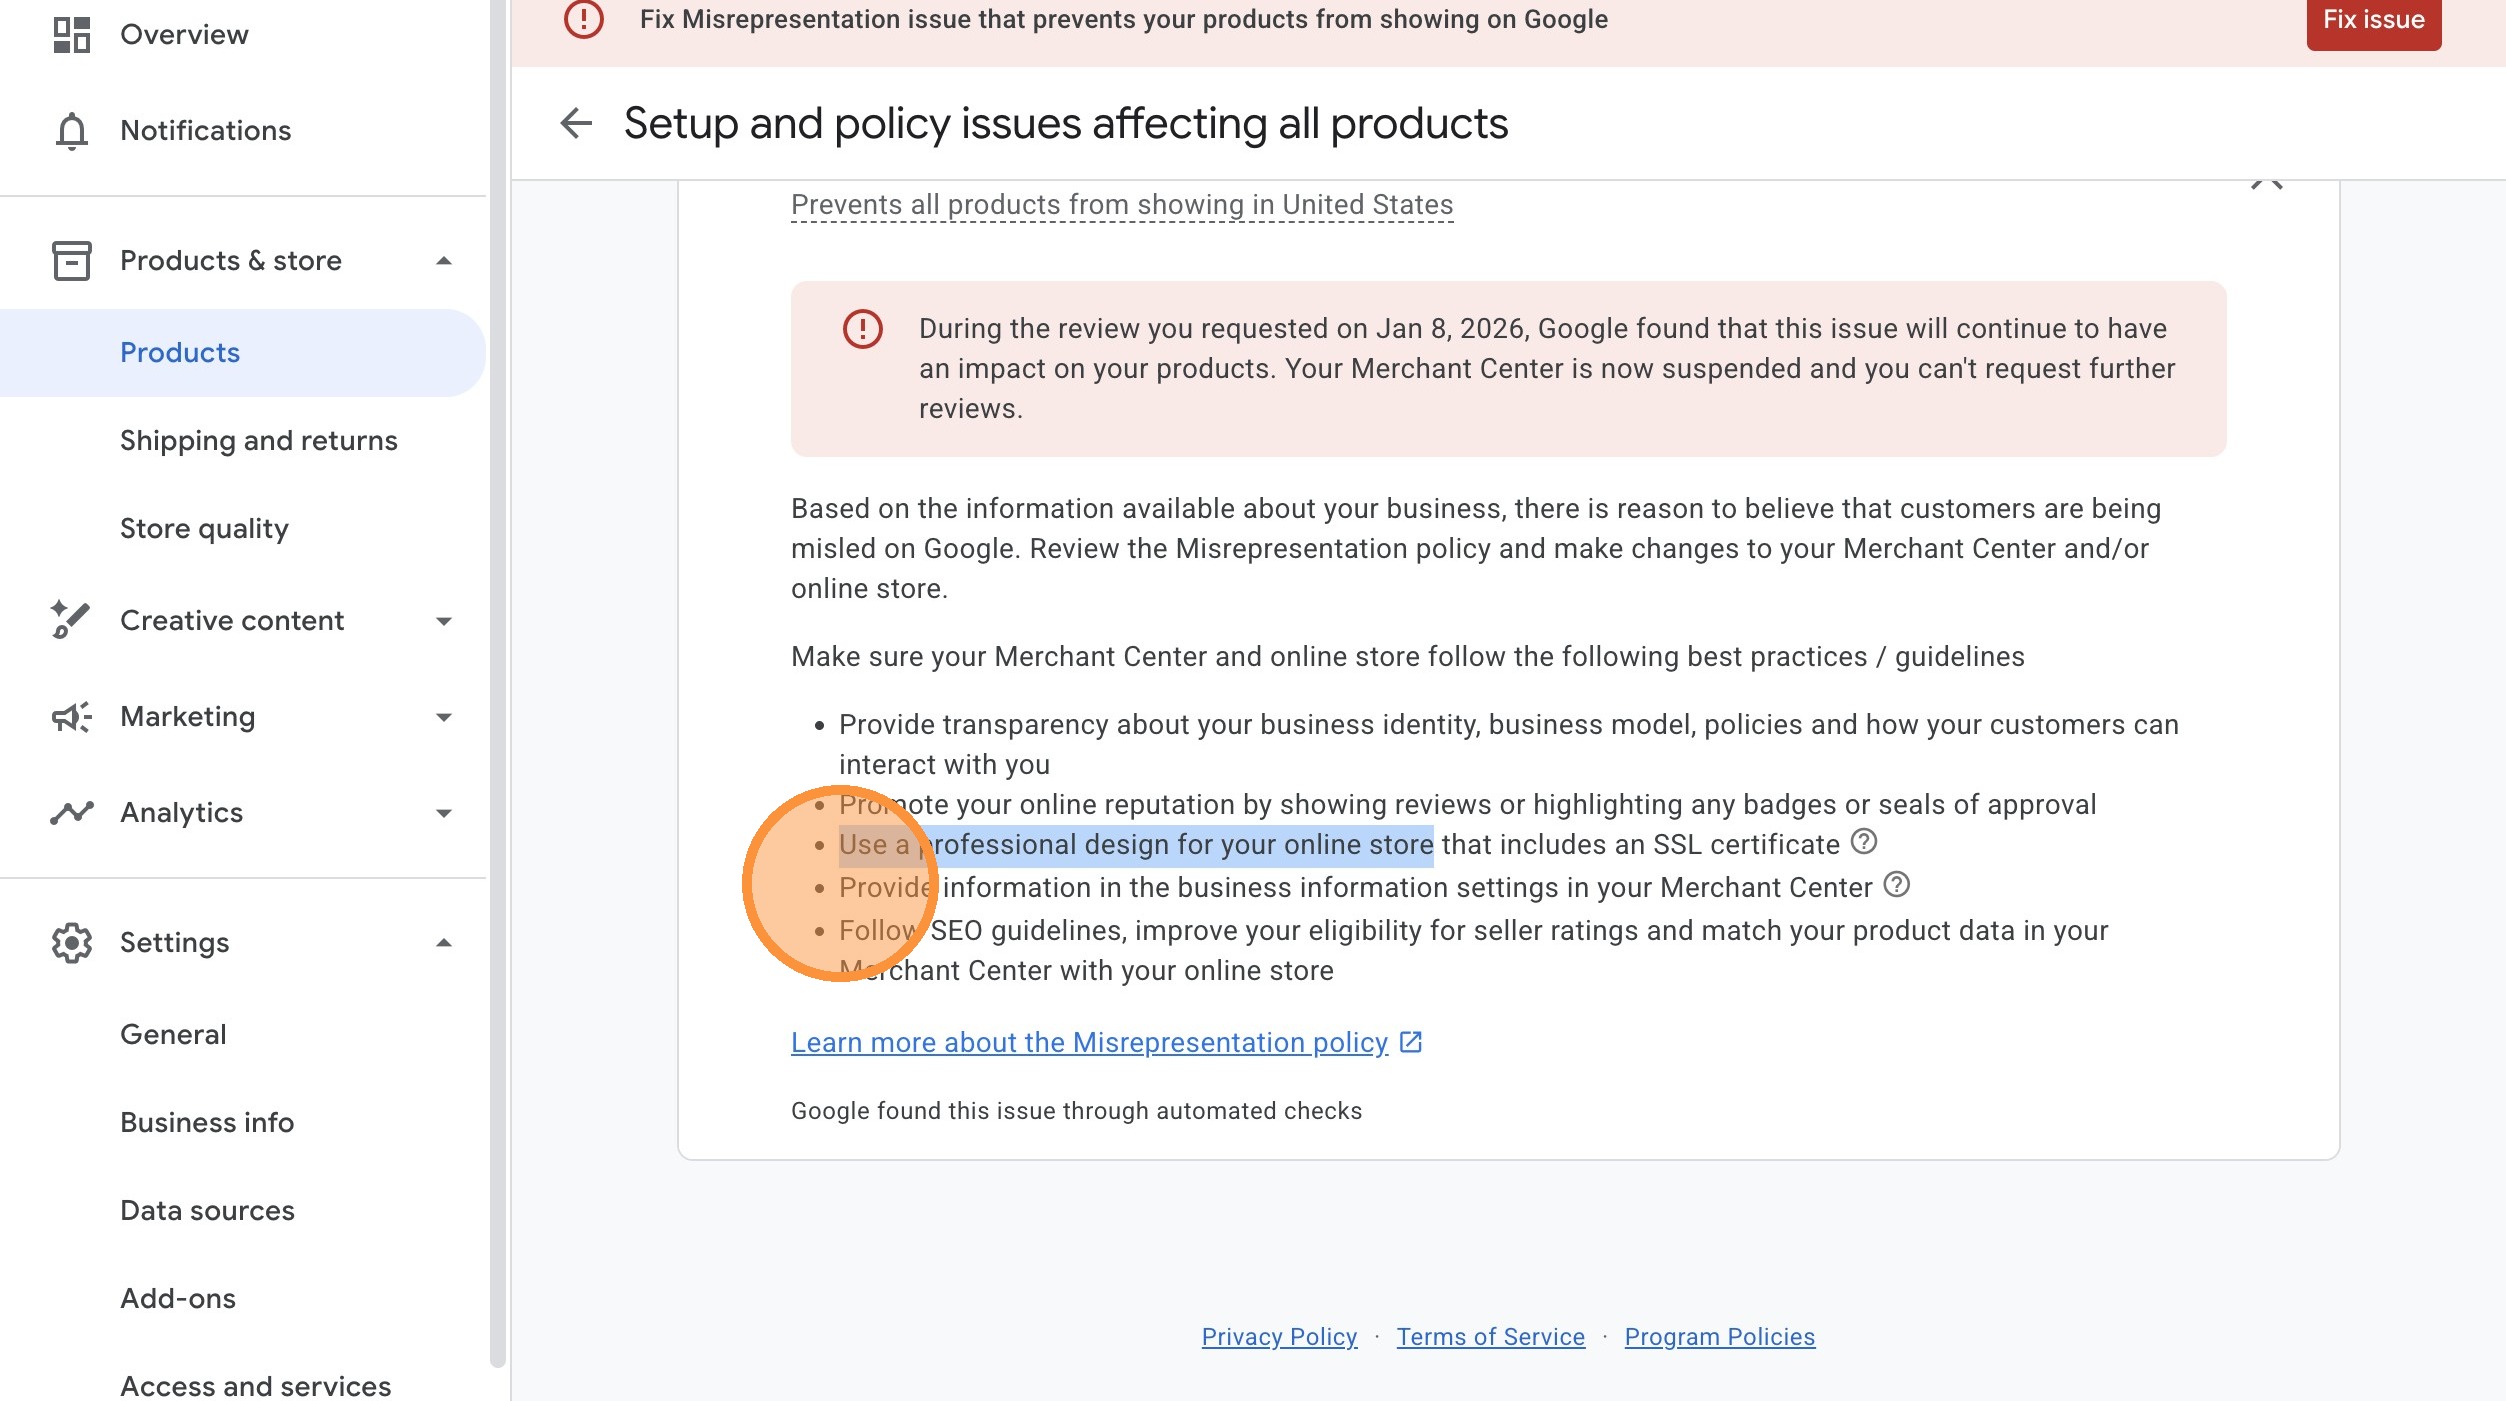
Task: Click the Analytics trend line icon
Action: (x=71, y=813)
